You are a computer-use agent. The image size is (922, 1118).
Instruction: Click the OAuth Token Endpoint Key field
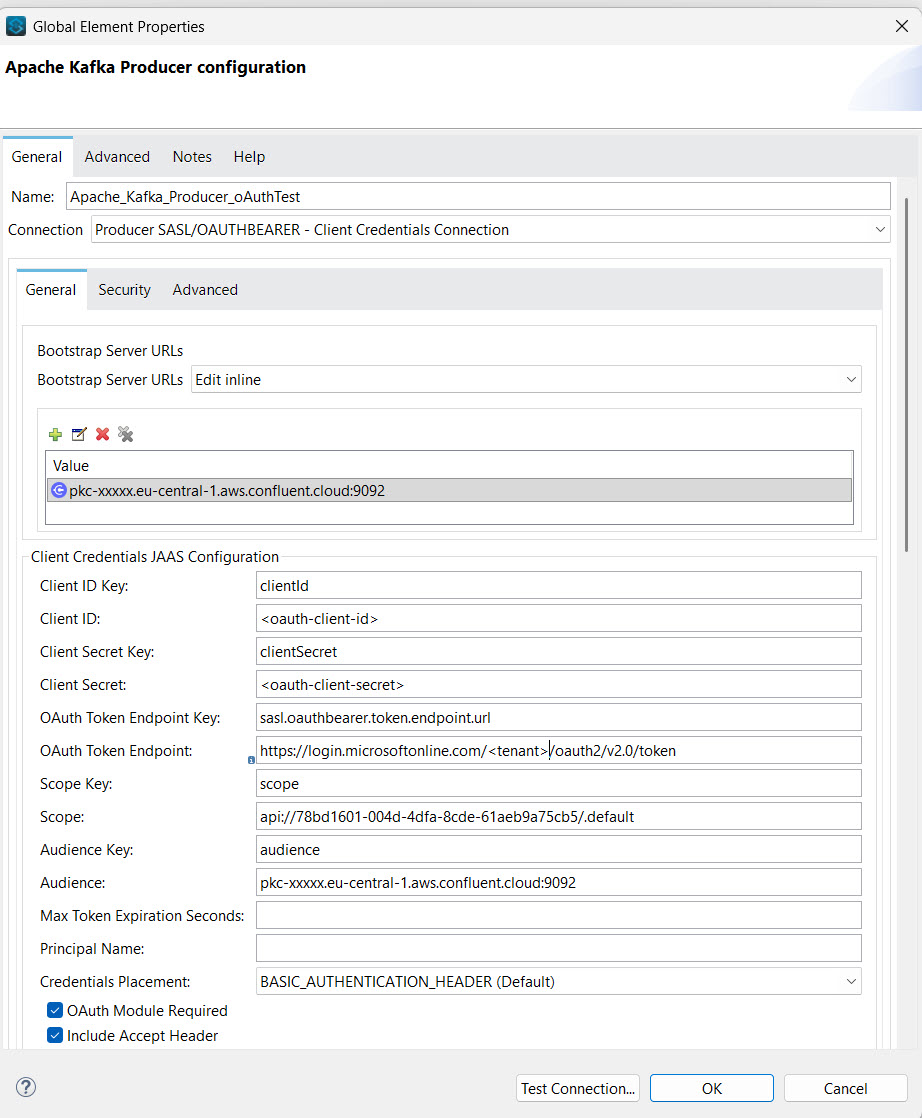[558, 717]
